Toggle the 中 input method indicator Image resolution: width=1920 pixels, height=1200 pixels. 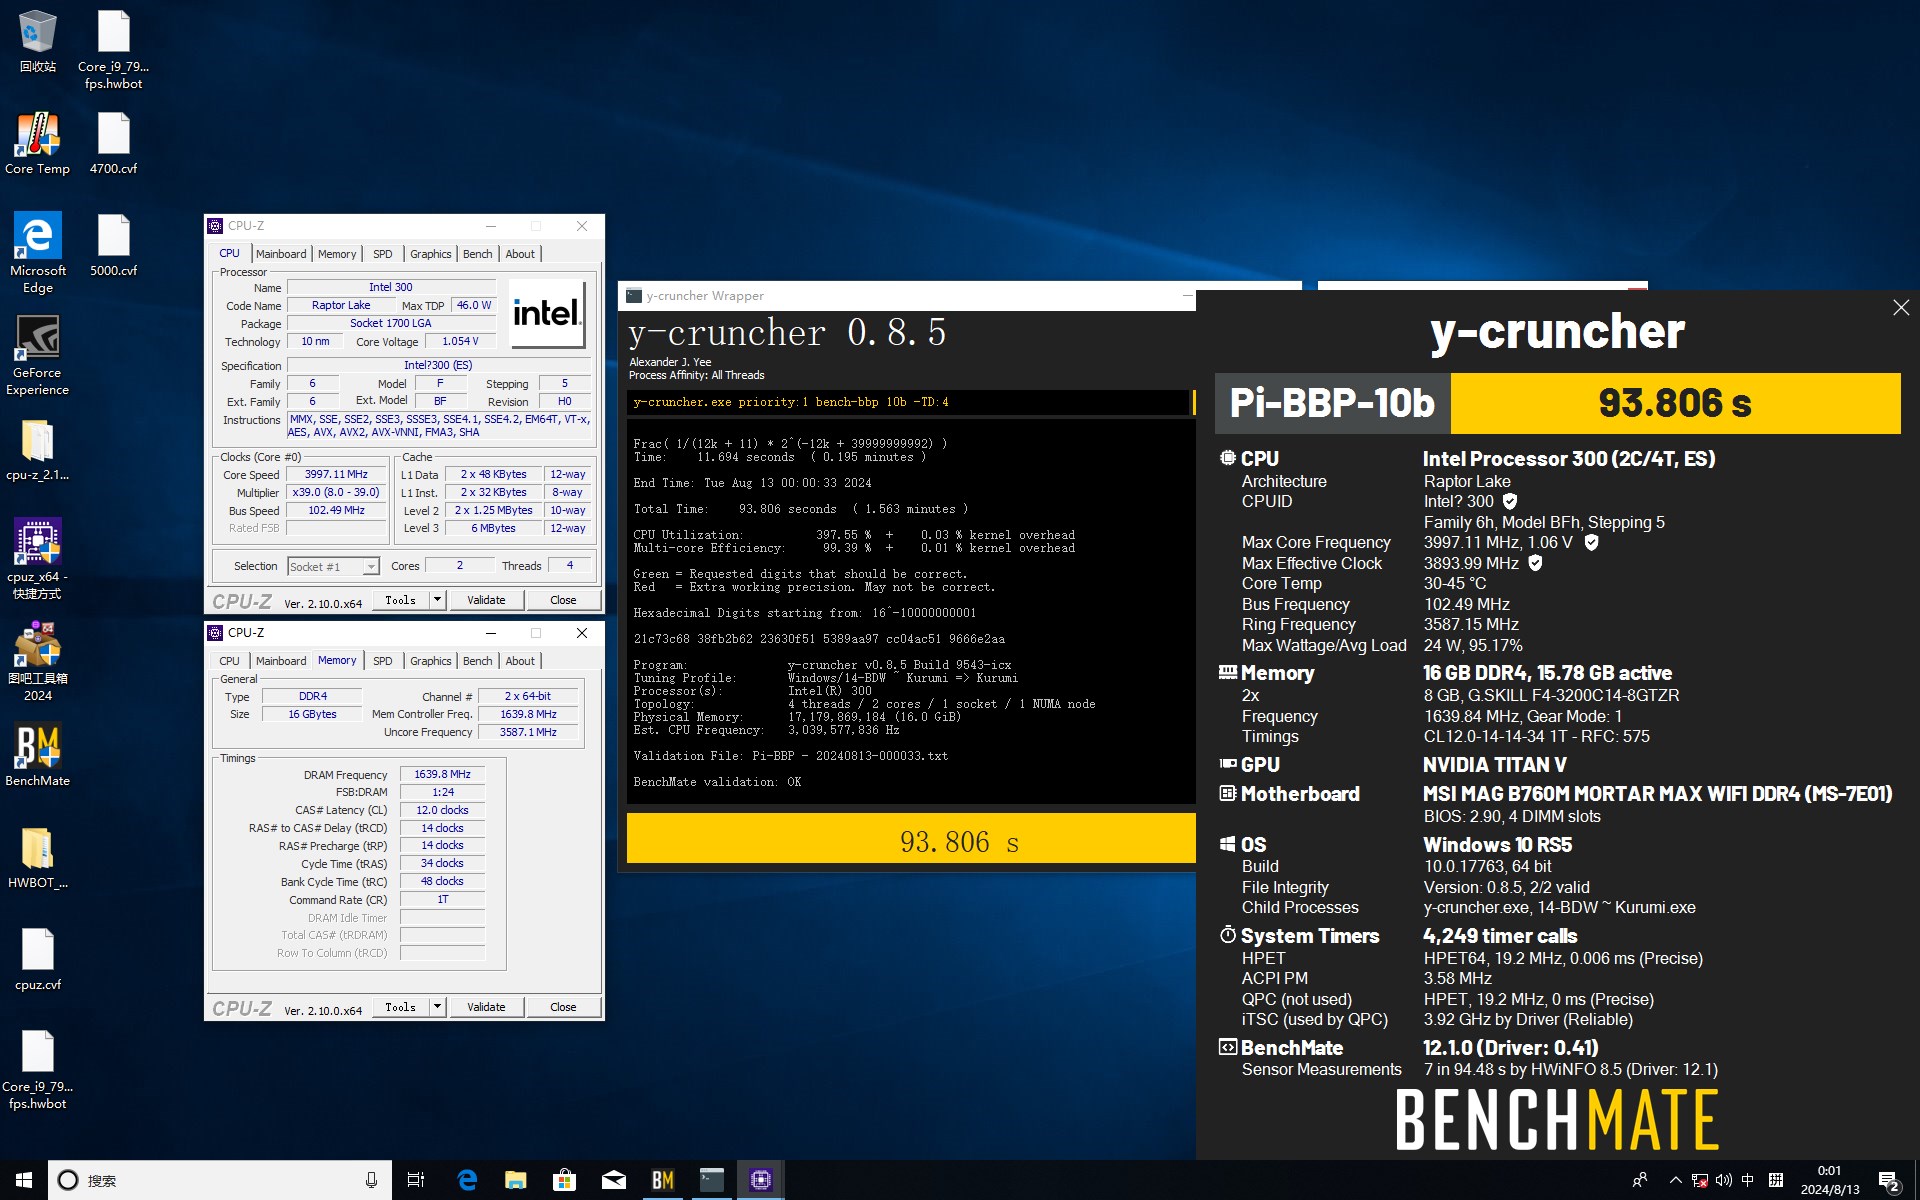click(1747, 1180)
